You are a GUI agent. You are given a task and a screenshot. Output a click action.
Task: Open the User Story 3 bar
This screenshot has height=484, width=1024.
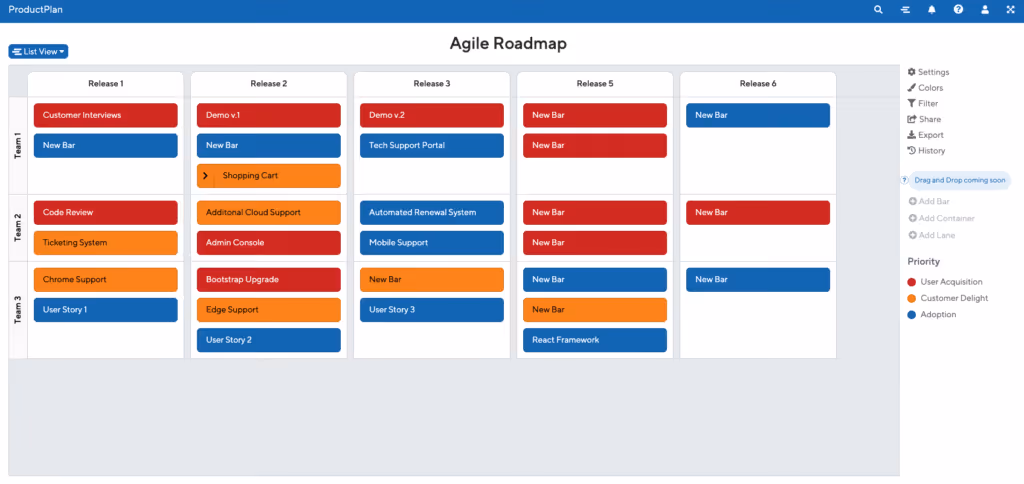(432, 310)
